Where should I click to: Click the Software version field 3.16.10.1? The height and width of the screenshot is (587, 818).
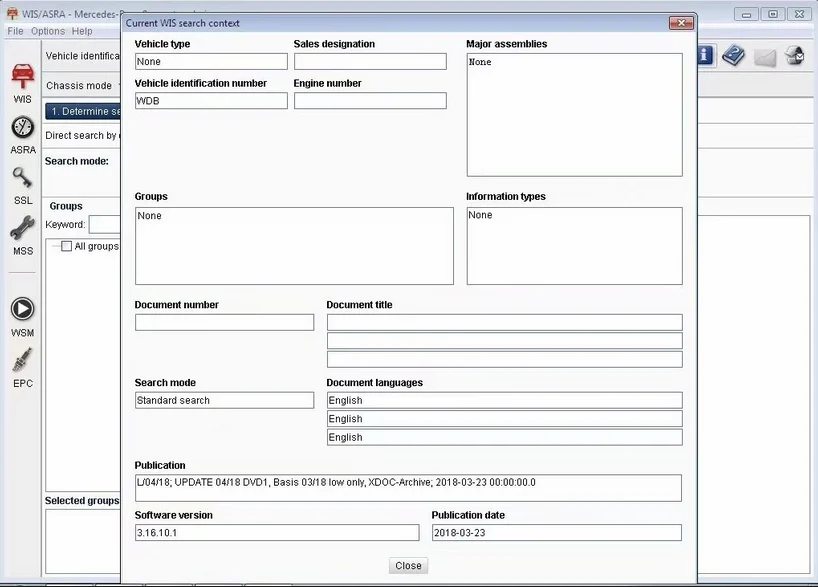(277, 533)
